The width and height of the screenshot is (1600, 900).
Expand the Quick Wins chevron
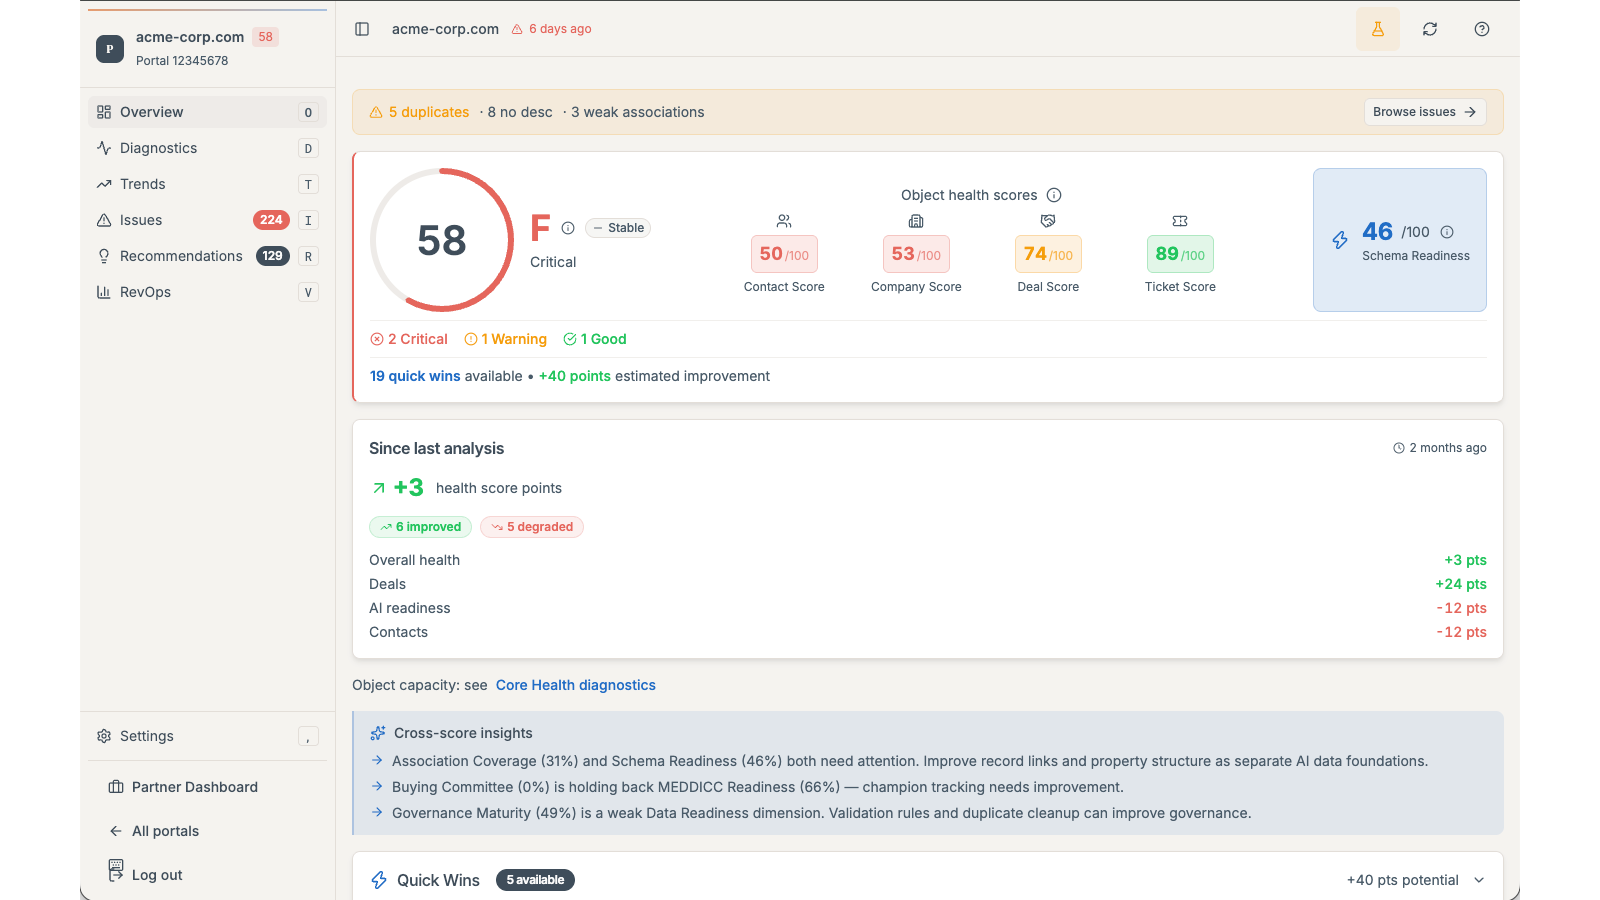tap(1479, 880)
